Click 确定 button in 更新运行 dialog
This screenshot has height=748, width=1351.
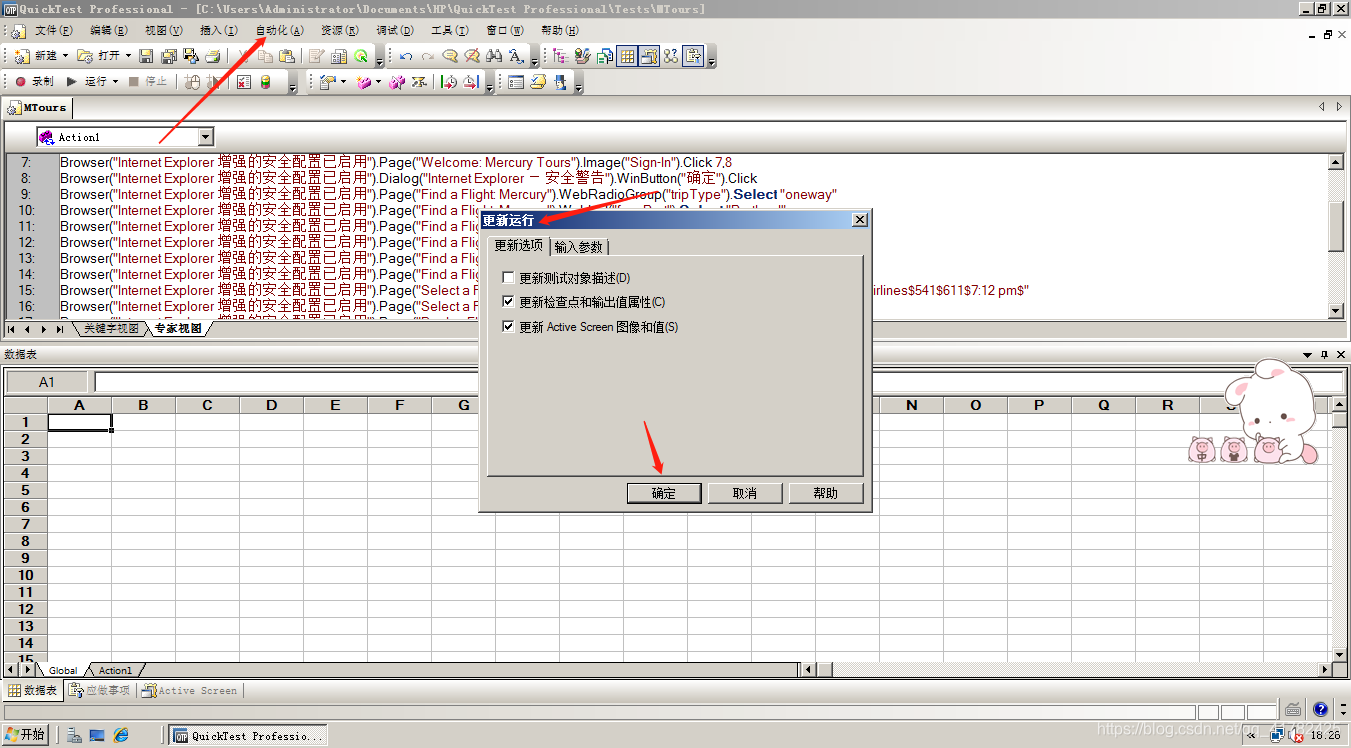[664, 493]
